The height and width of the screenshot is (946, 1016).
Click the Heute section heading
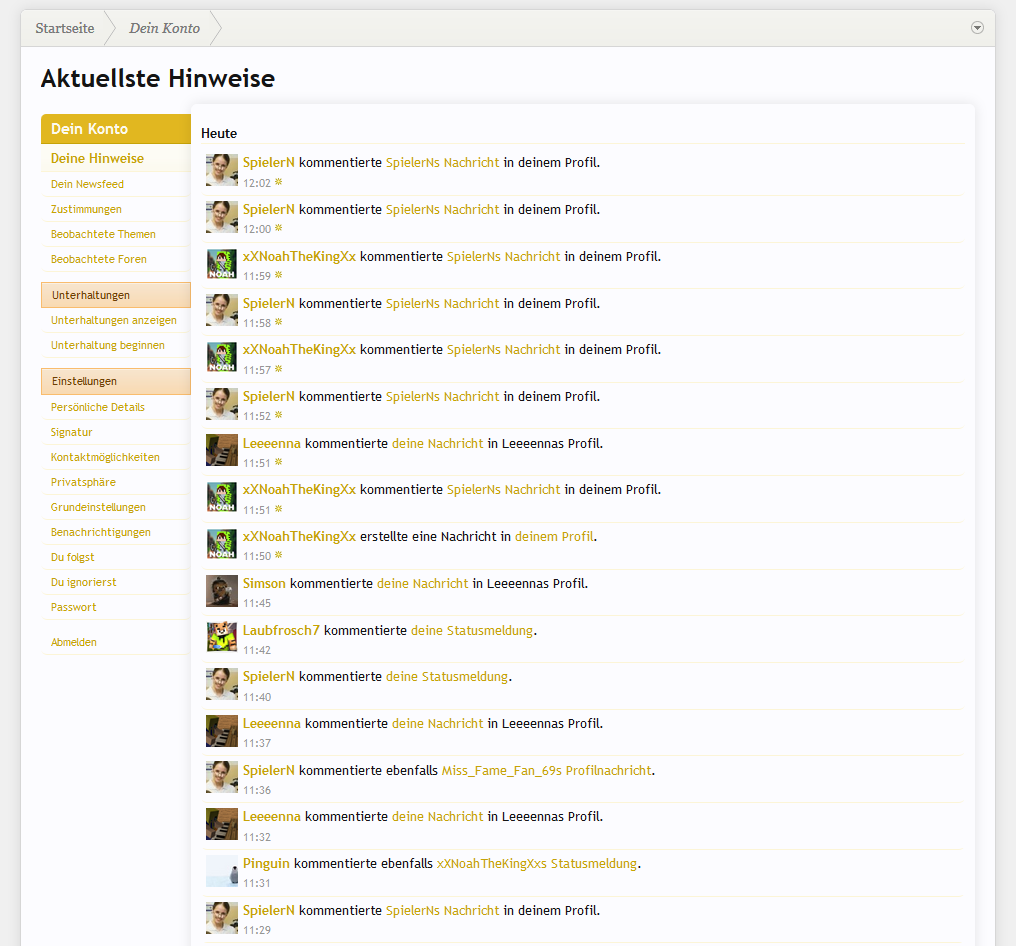pyautogui.click(x=219, y=133)
